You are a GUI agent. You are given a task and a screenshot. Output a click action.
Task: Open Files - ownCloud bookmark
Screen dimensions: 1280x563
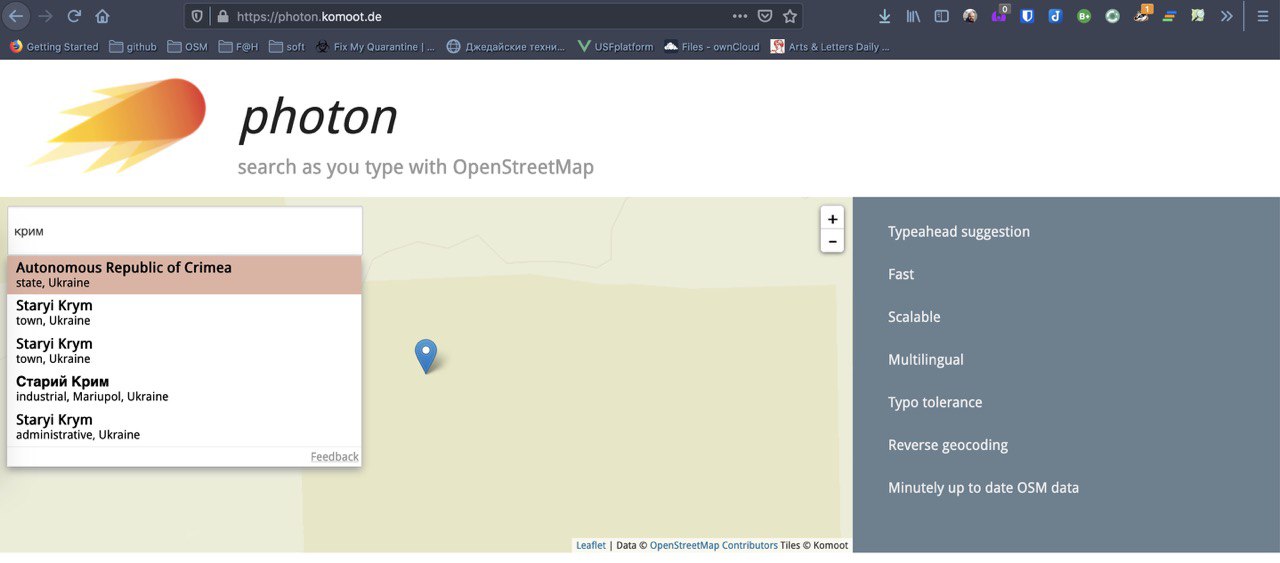[x=711, y=46]
